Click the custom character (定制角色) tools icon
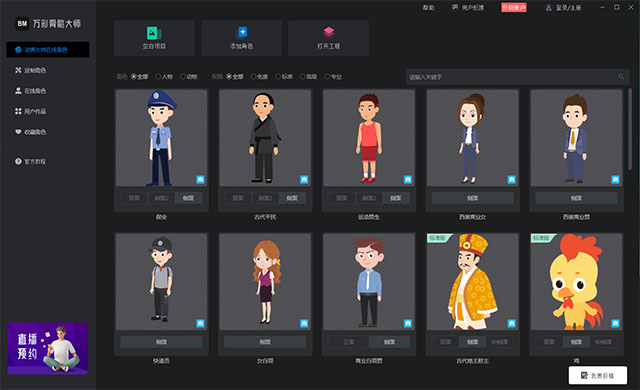This screenshot has width=640, height=390. [x=18, y=70]
